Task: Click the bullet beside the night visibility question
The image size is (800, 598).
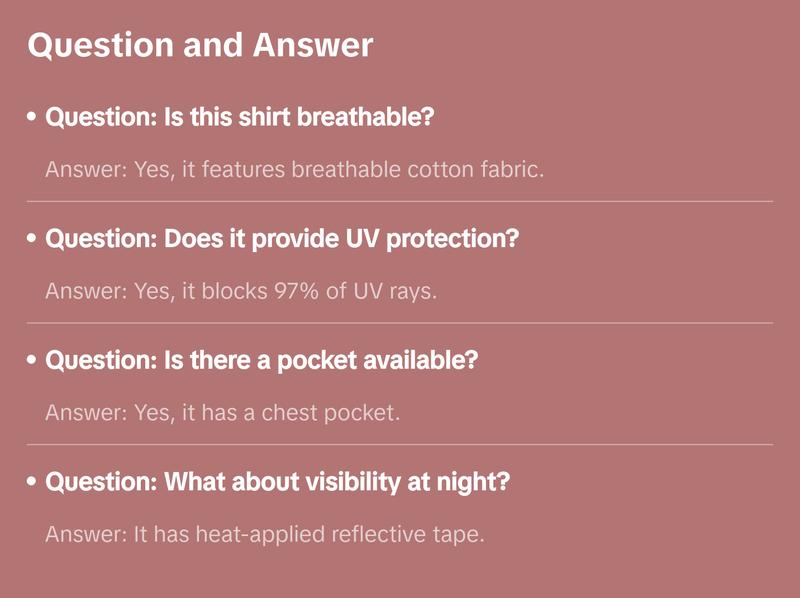Action: 33,483
